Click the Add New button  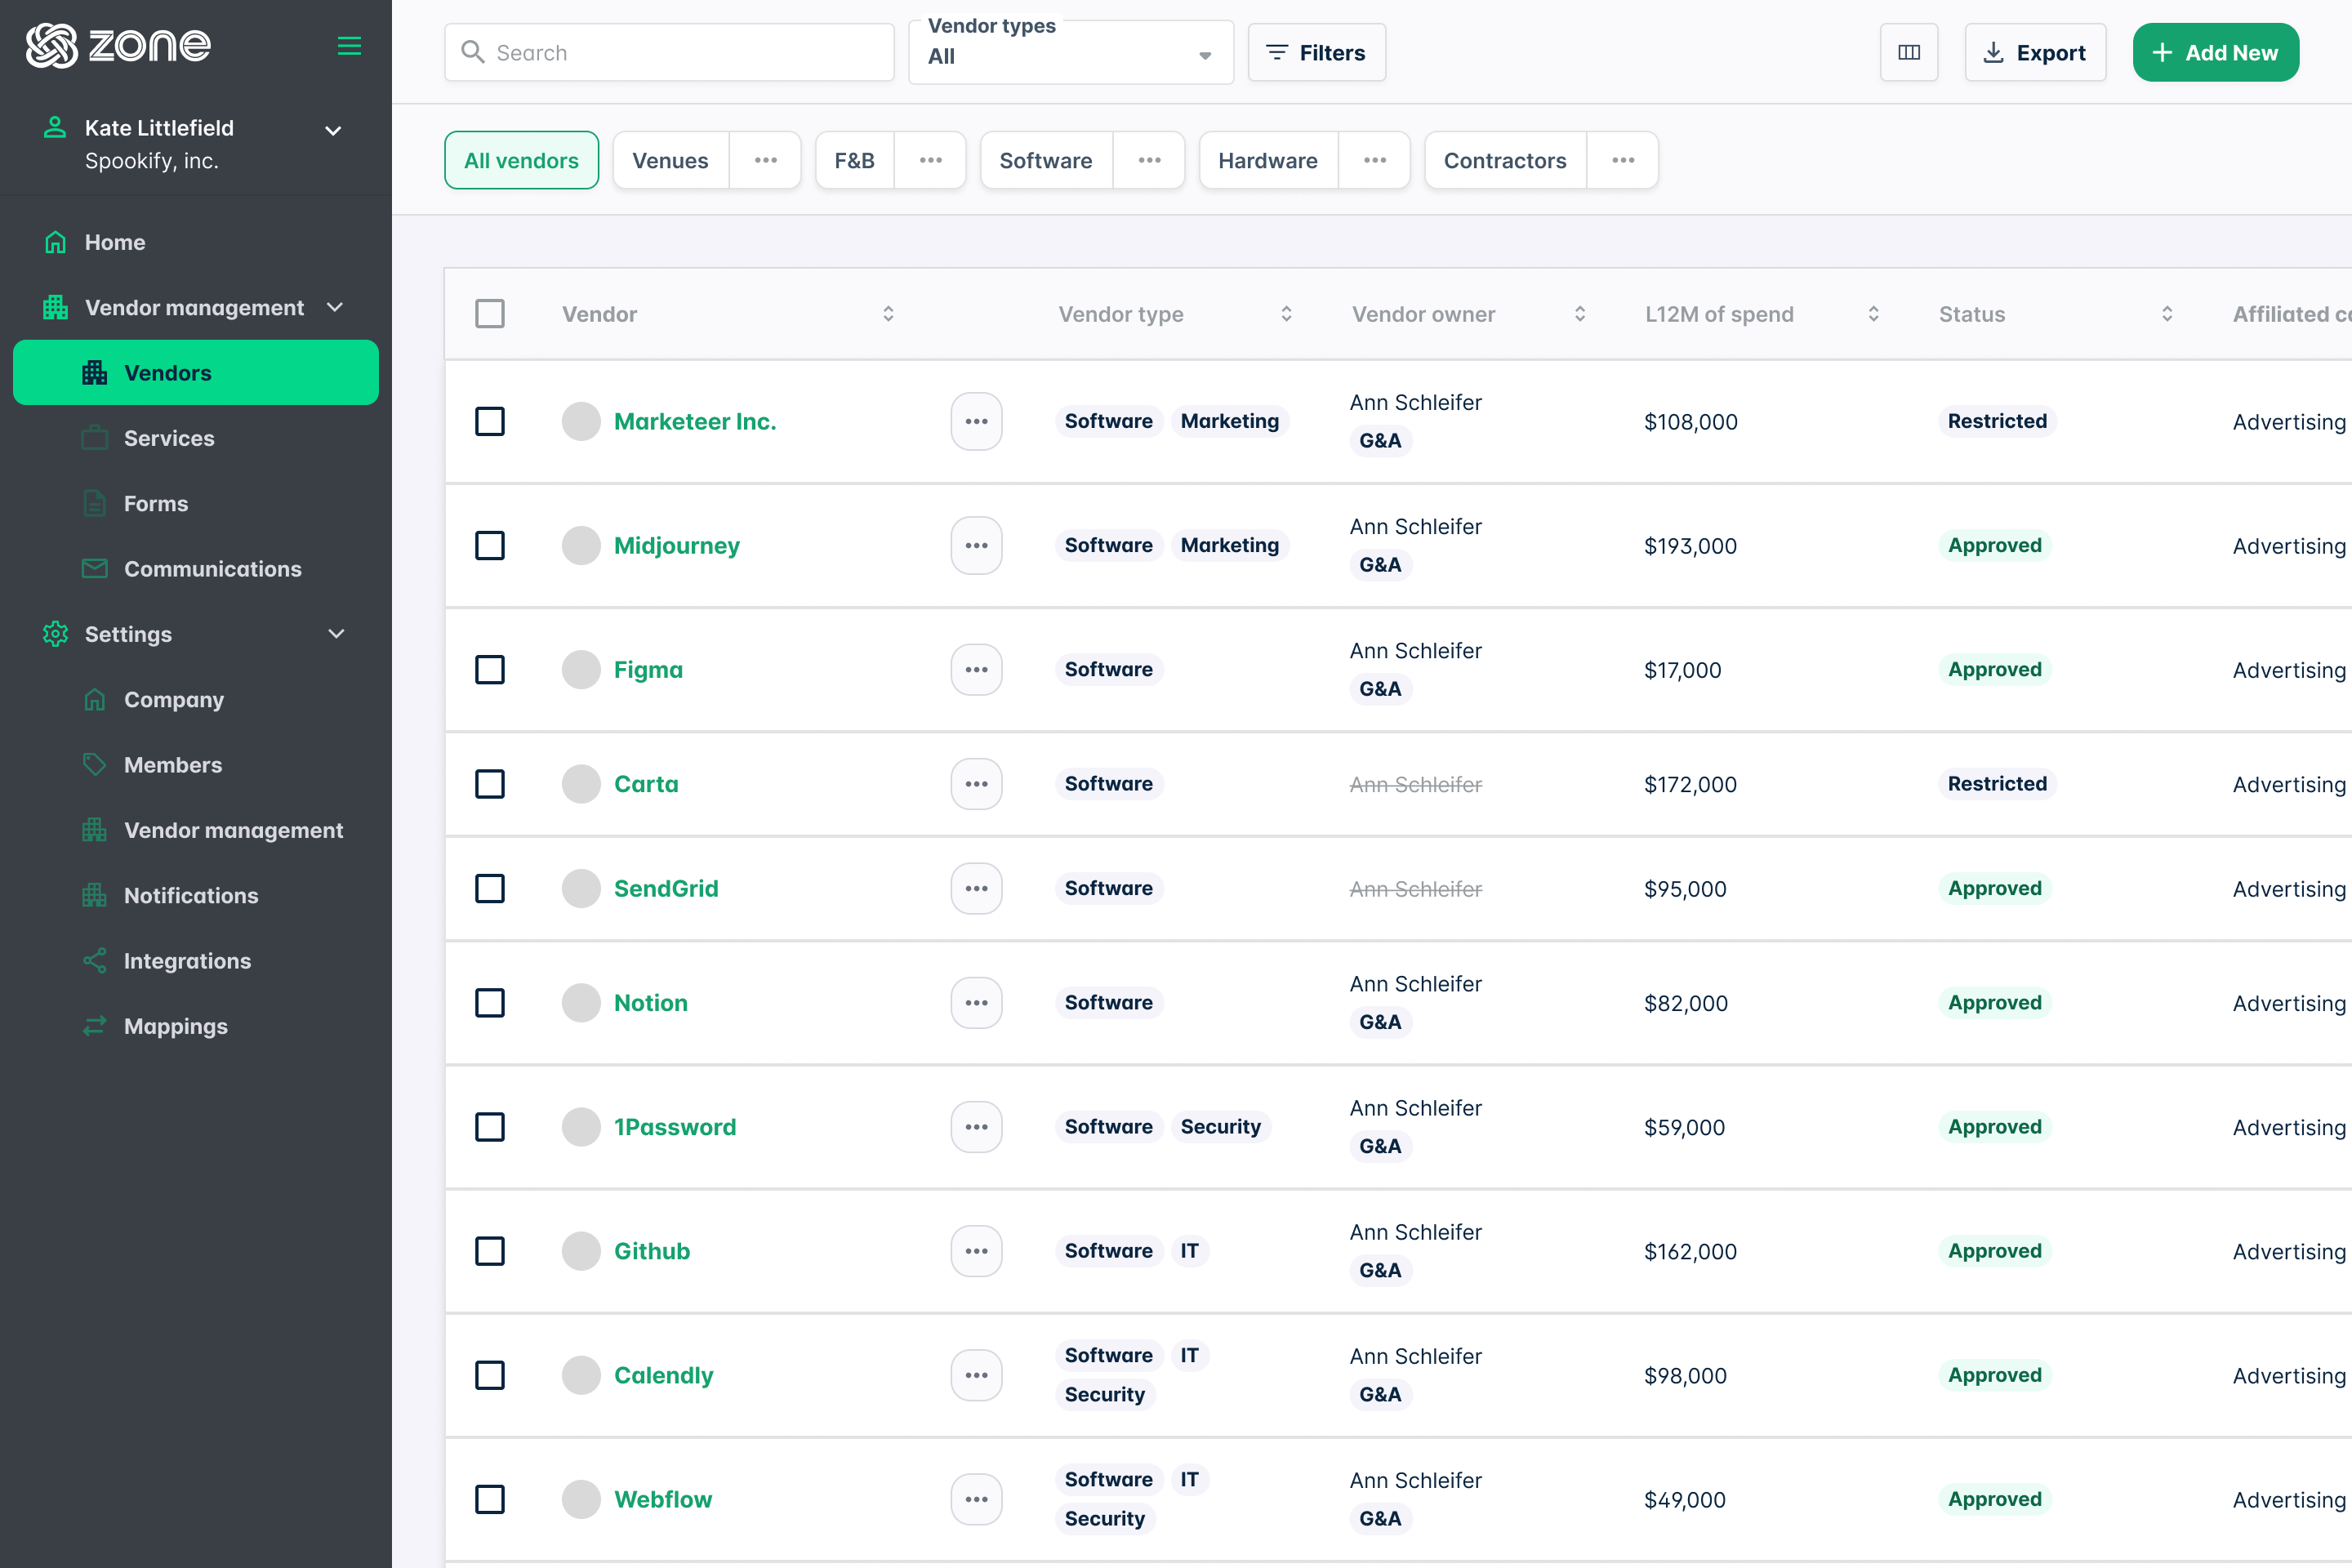coord(2215,52)
